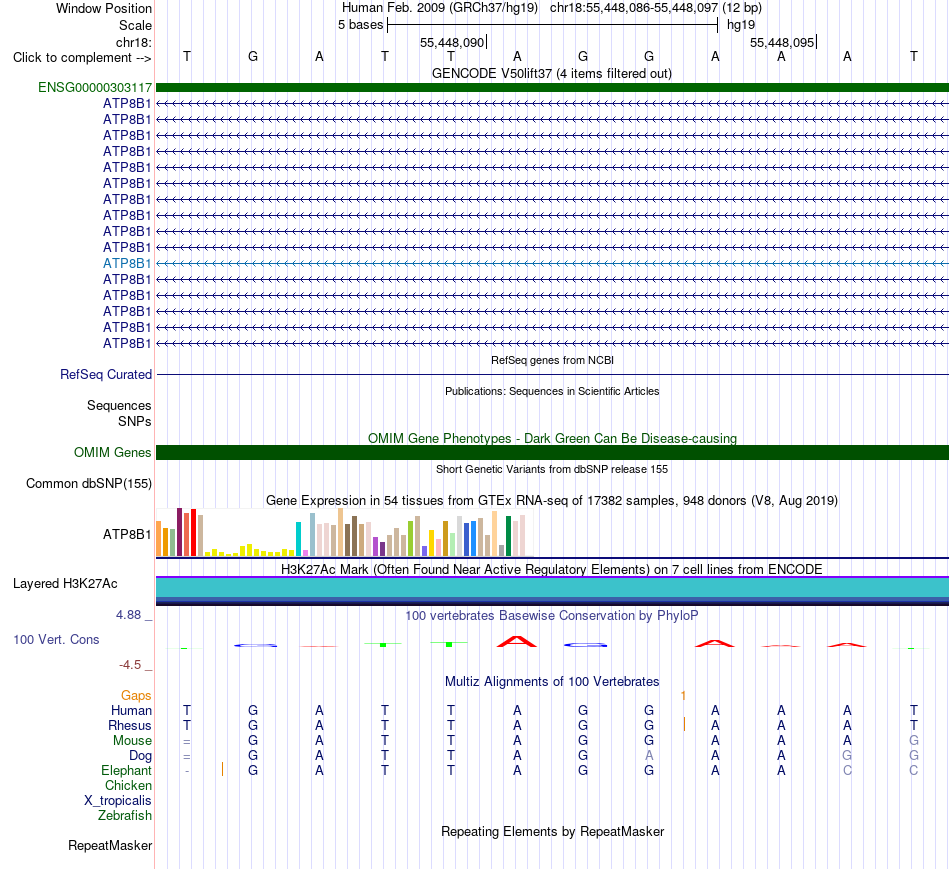The width and height of the screenshot is (950, 869).
Task: Click the SNPs track label
Action: click(x=135, y=421)
